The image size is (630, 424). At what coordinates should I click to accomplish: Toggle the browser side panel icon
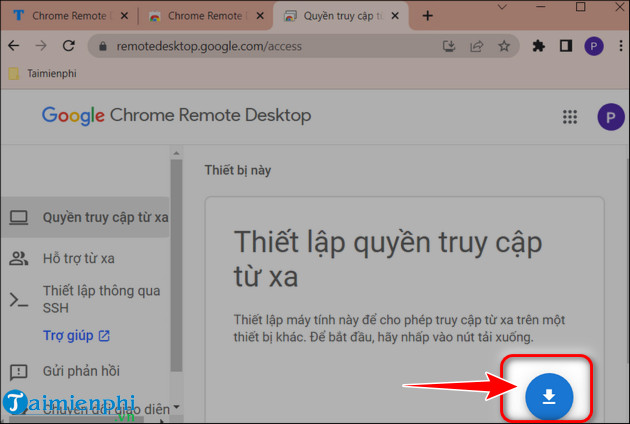pyautogui.click(x=566, y=46)
